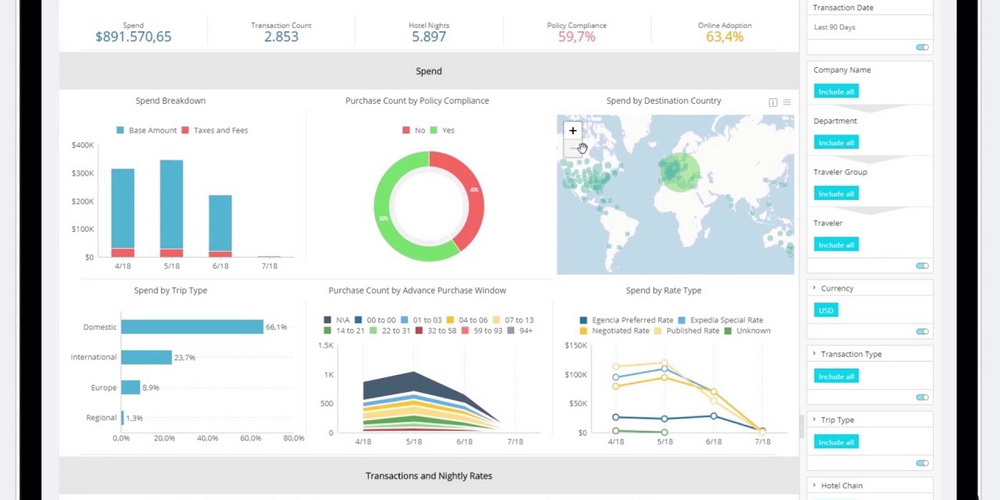Toggle the 01 to 03 legend entry
Screen dimensions: 1000x500
coord(421,320)
